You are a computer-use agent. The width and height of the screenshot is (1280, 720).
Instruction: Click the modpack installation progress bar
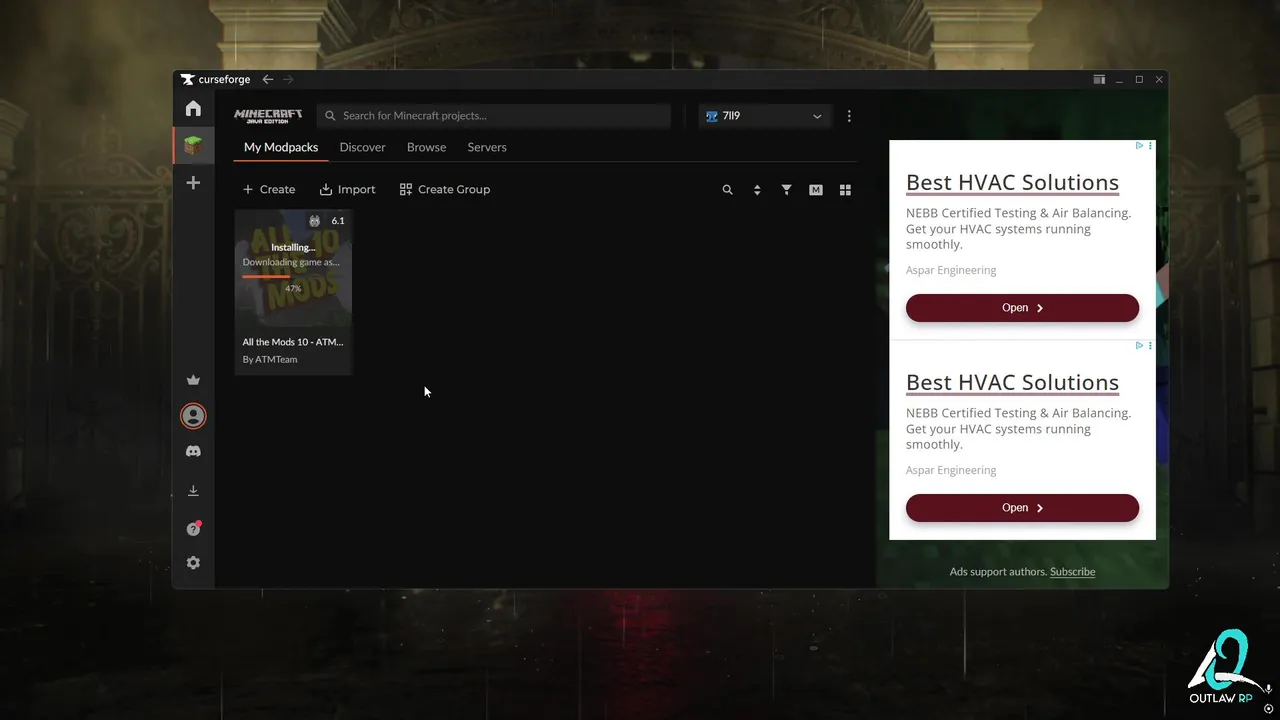click(293, 277)
